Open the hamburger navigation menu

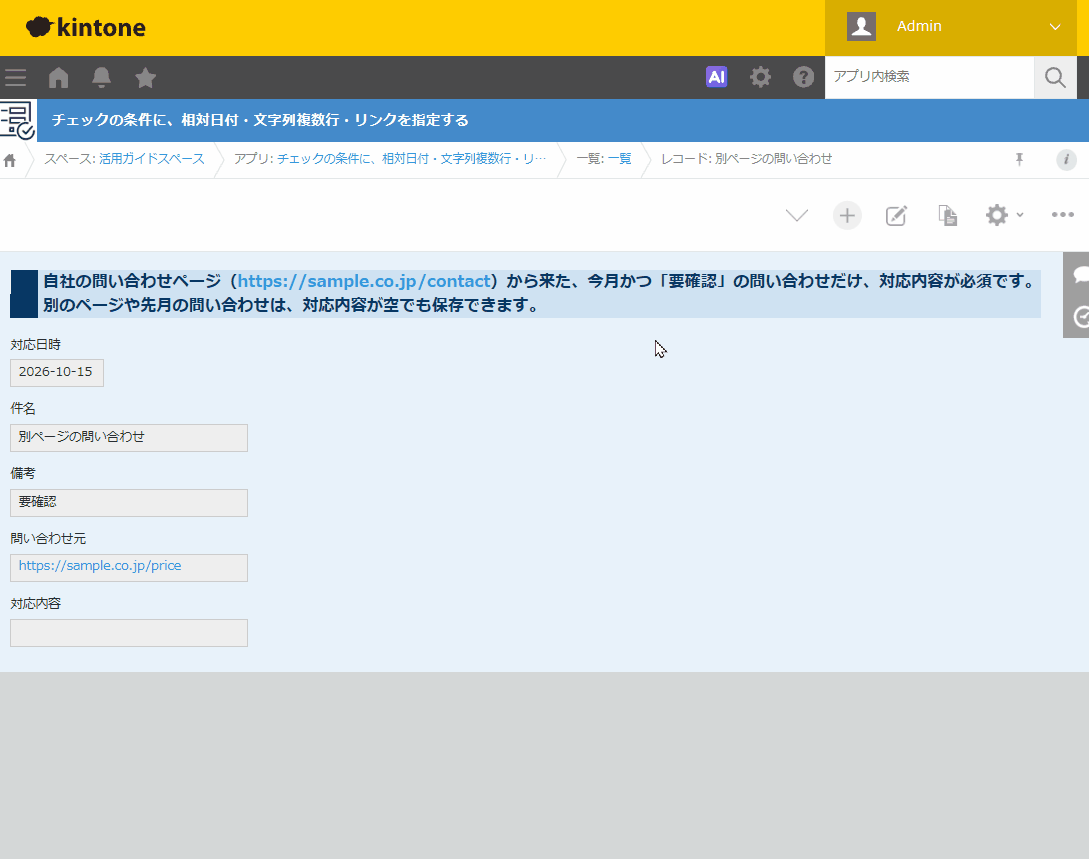pos(15,77)
